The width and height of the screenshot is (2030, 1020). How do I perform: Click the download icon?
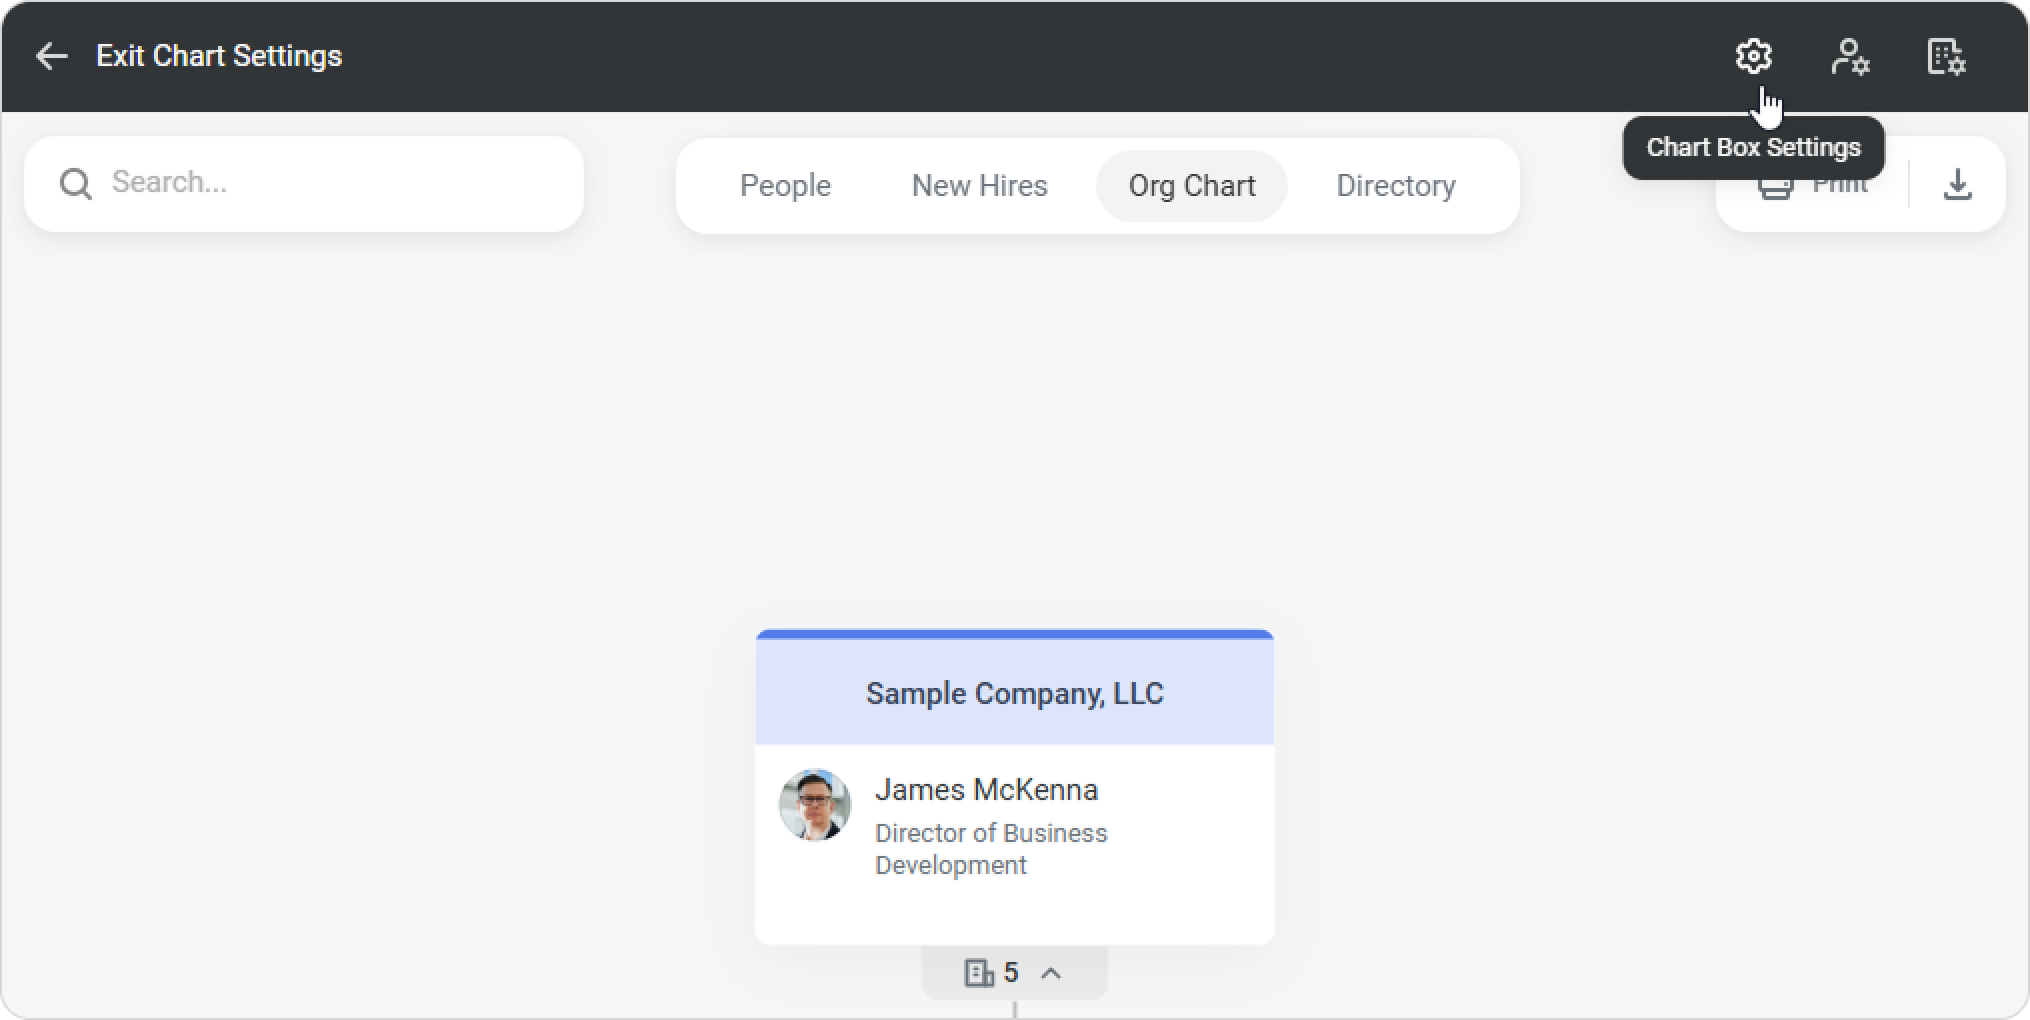(x=1957, y=184)
